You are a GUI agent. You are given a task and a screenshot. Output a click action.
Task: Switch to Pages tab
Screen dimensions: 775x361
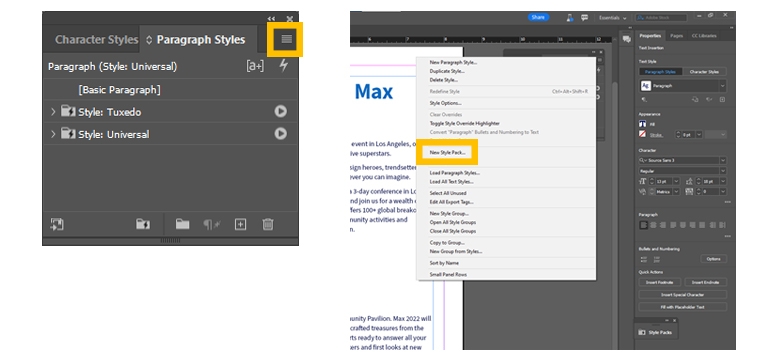click(676, 36)
